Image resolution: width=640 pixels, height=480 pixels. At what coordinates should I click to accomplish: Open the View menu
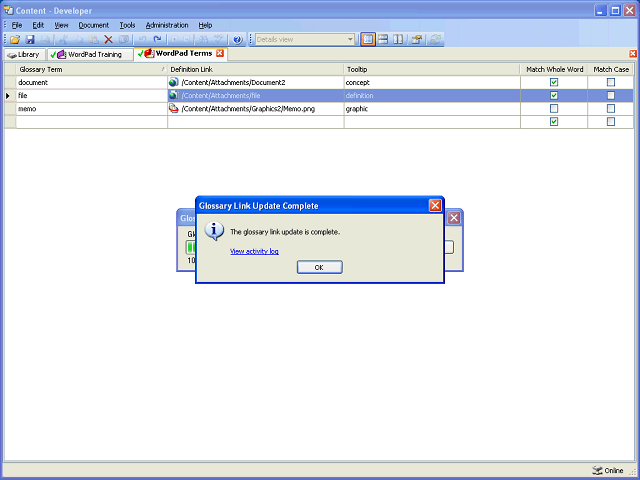click(x=61, y=25)
